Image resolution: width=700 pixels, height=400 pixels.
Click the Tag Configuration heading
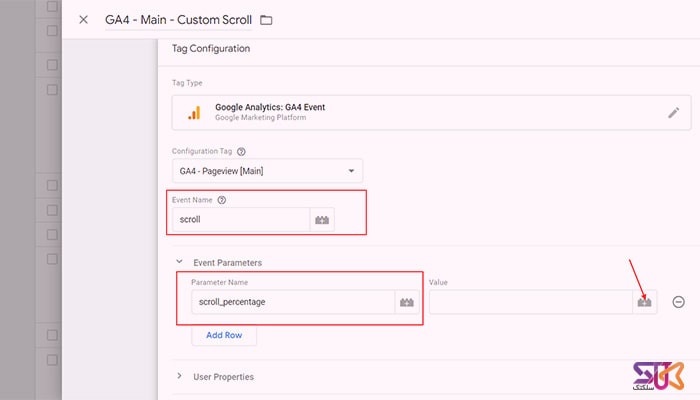click(x=211, y=49)
